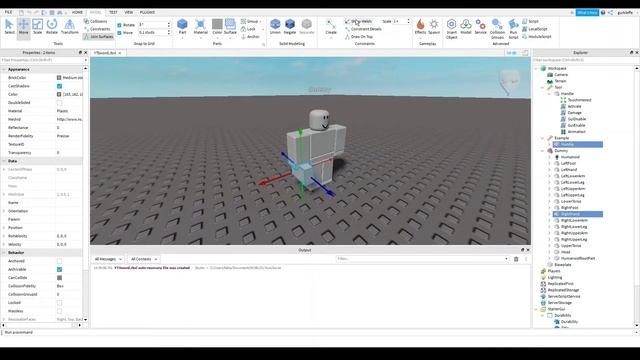Open the Create constraint tool

click(x=331, y=27)
